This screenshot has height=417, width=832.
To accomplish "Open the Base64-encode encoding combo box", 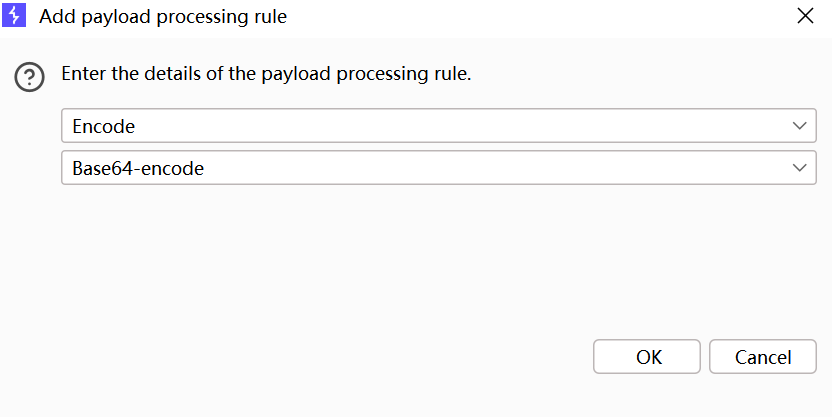I will (x=439, y=168).
